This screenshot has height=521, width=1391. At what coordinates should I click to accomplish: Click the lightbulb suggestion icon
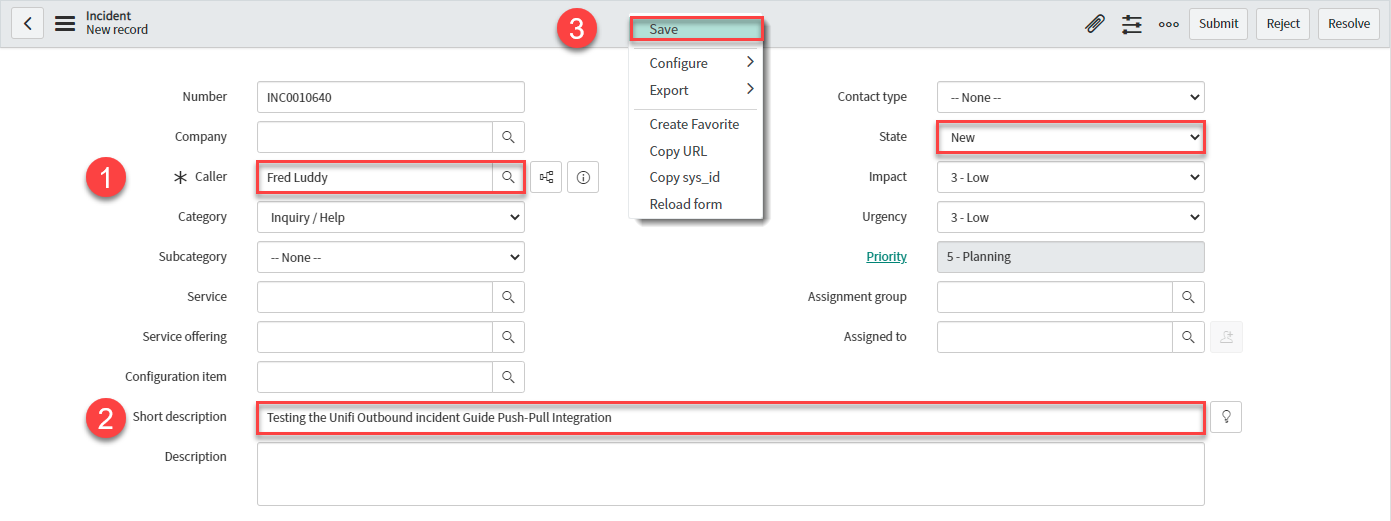tap(1226, 417)
